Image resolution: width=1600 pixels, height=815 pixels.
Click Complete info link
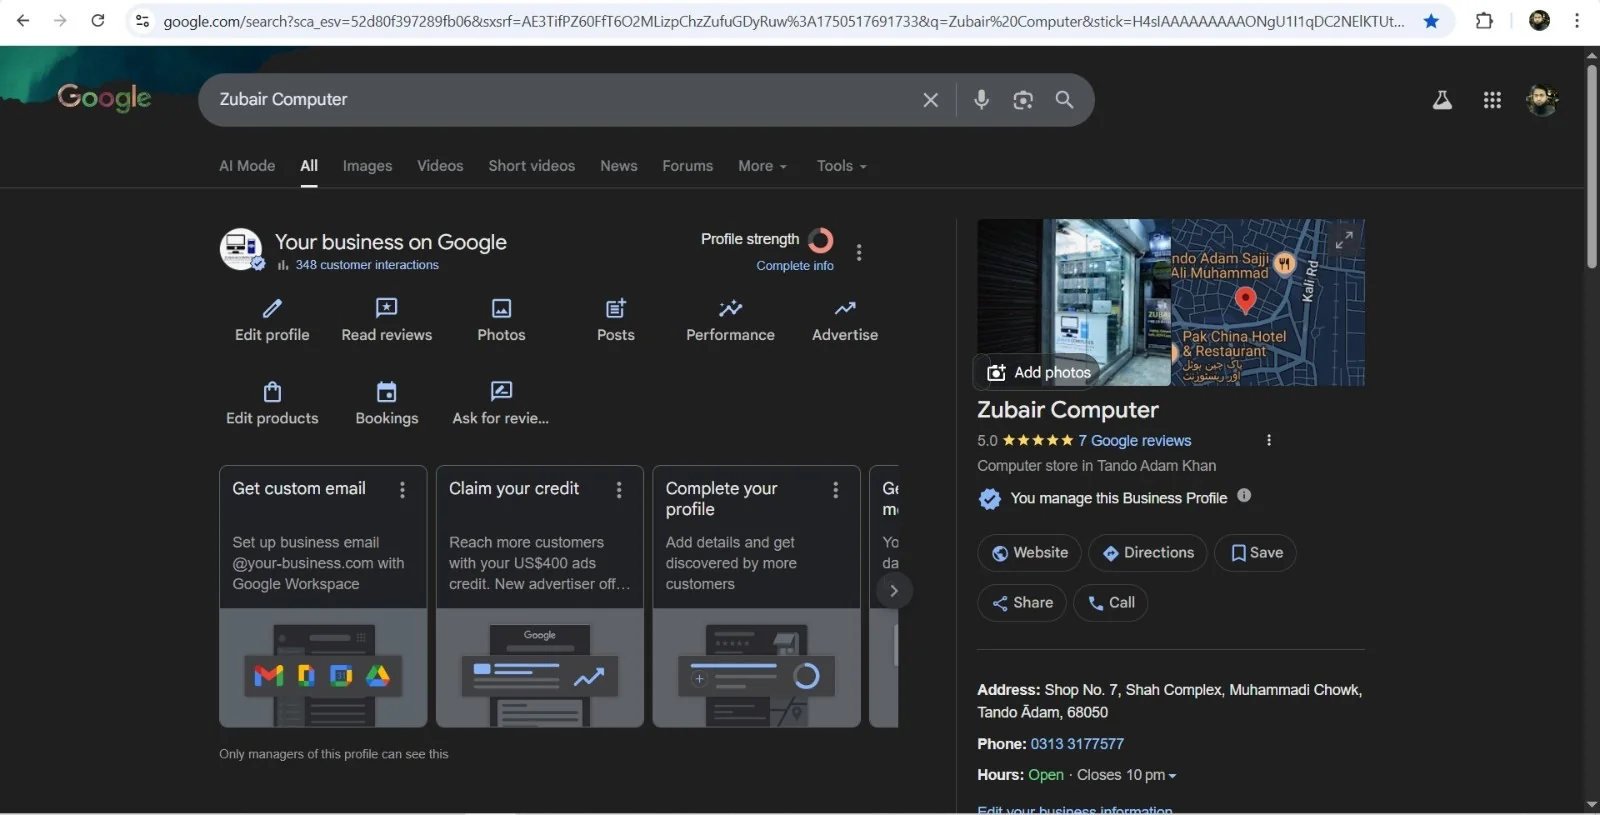point(795,266)
